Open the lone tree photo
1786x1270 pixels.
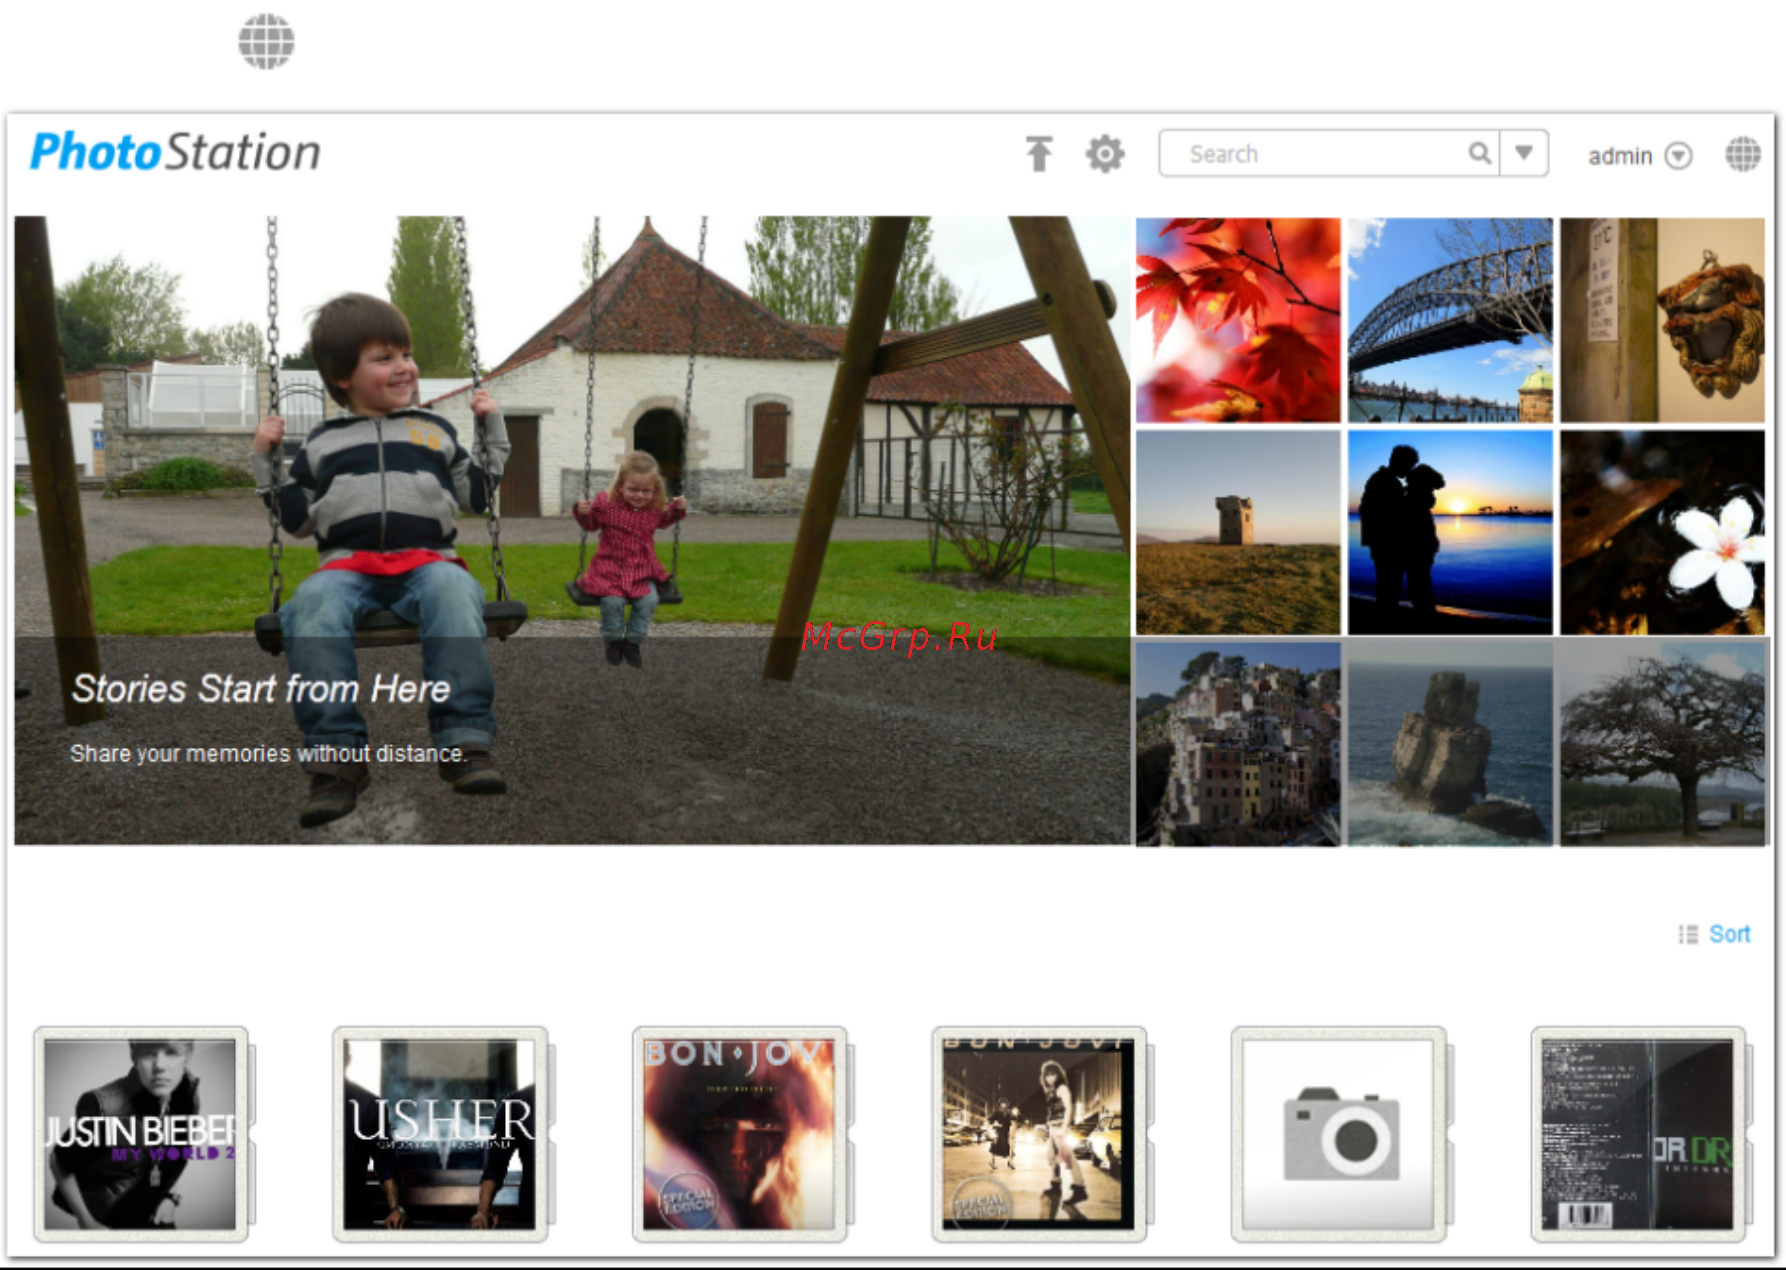pyautogui.click(x=1662, y=744)
